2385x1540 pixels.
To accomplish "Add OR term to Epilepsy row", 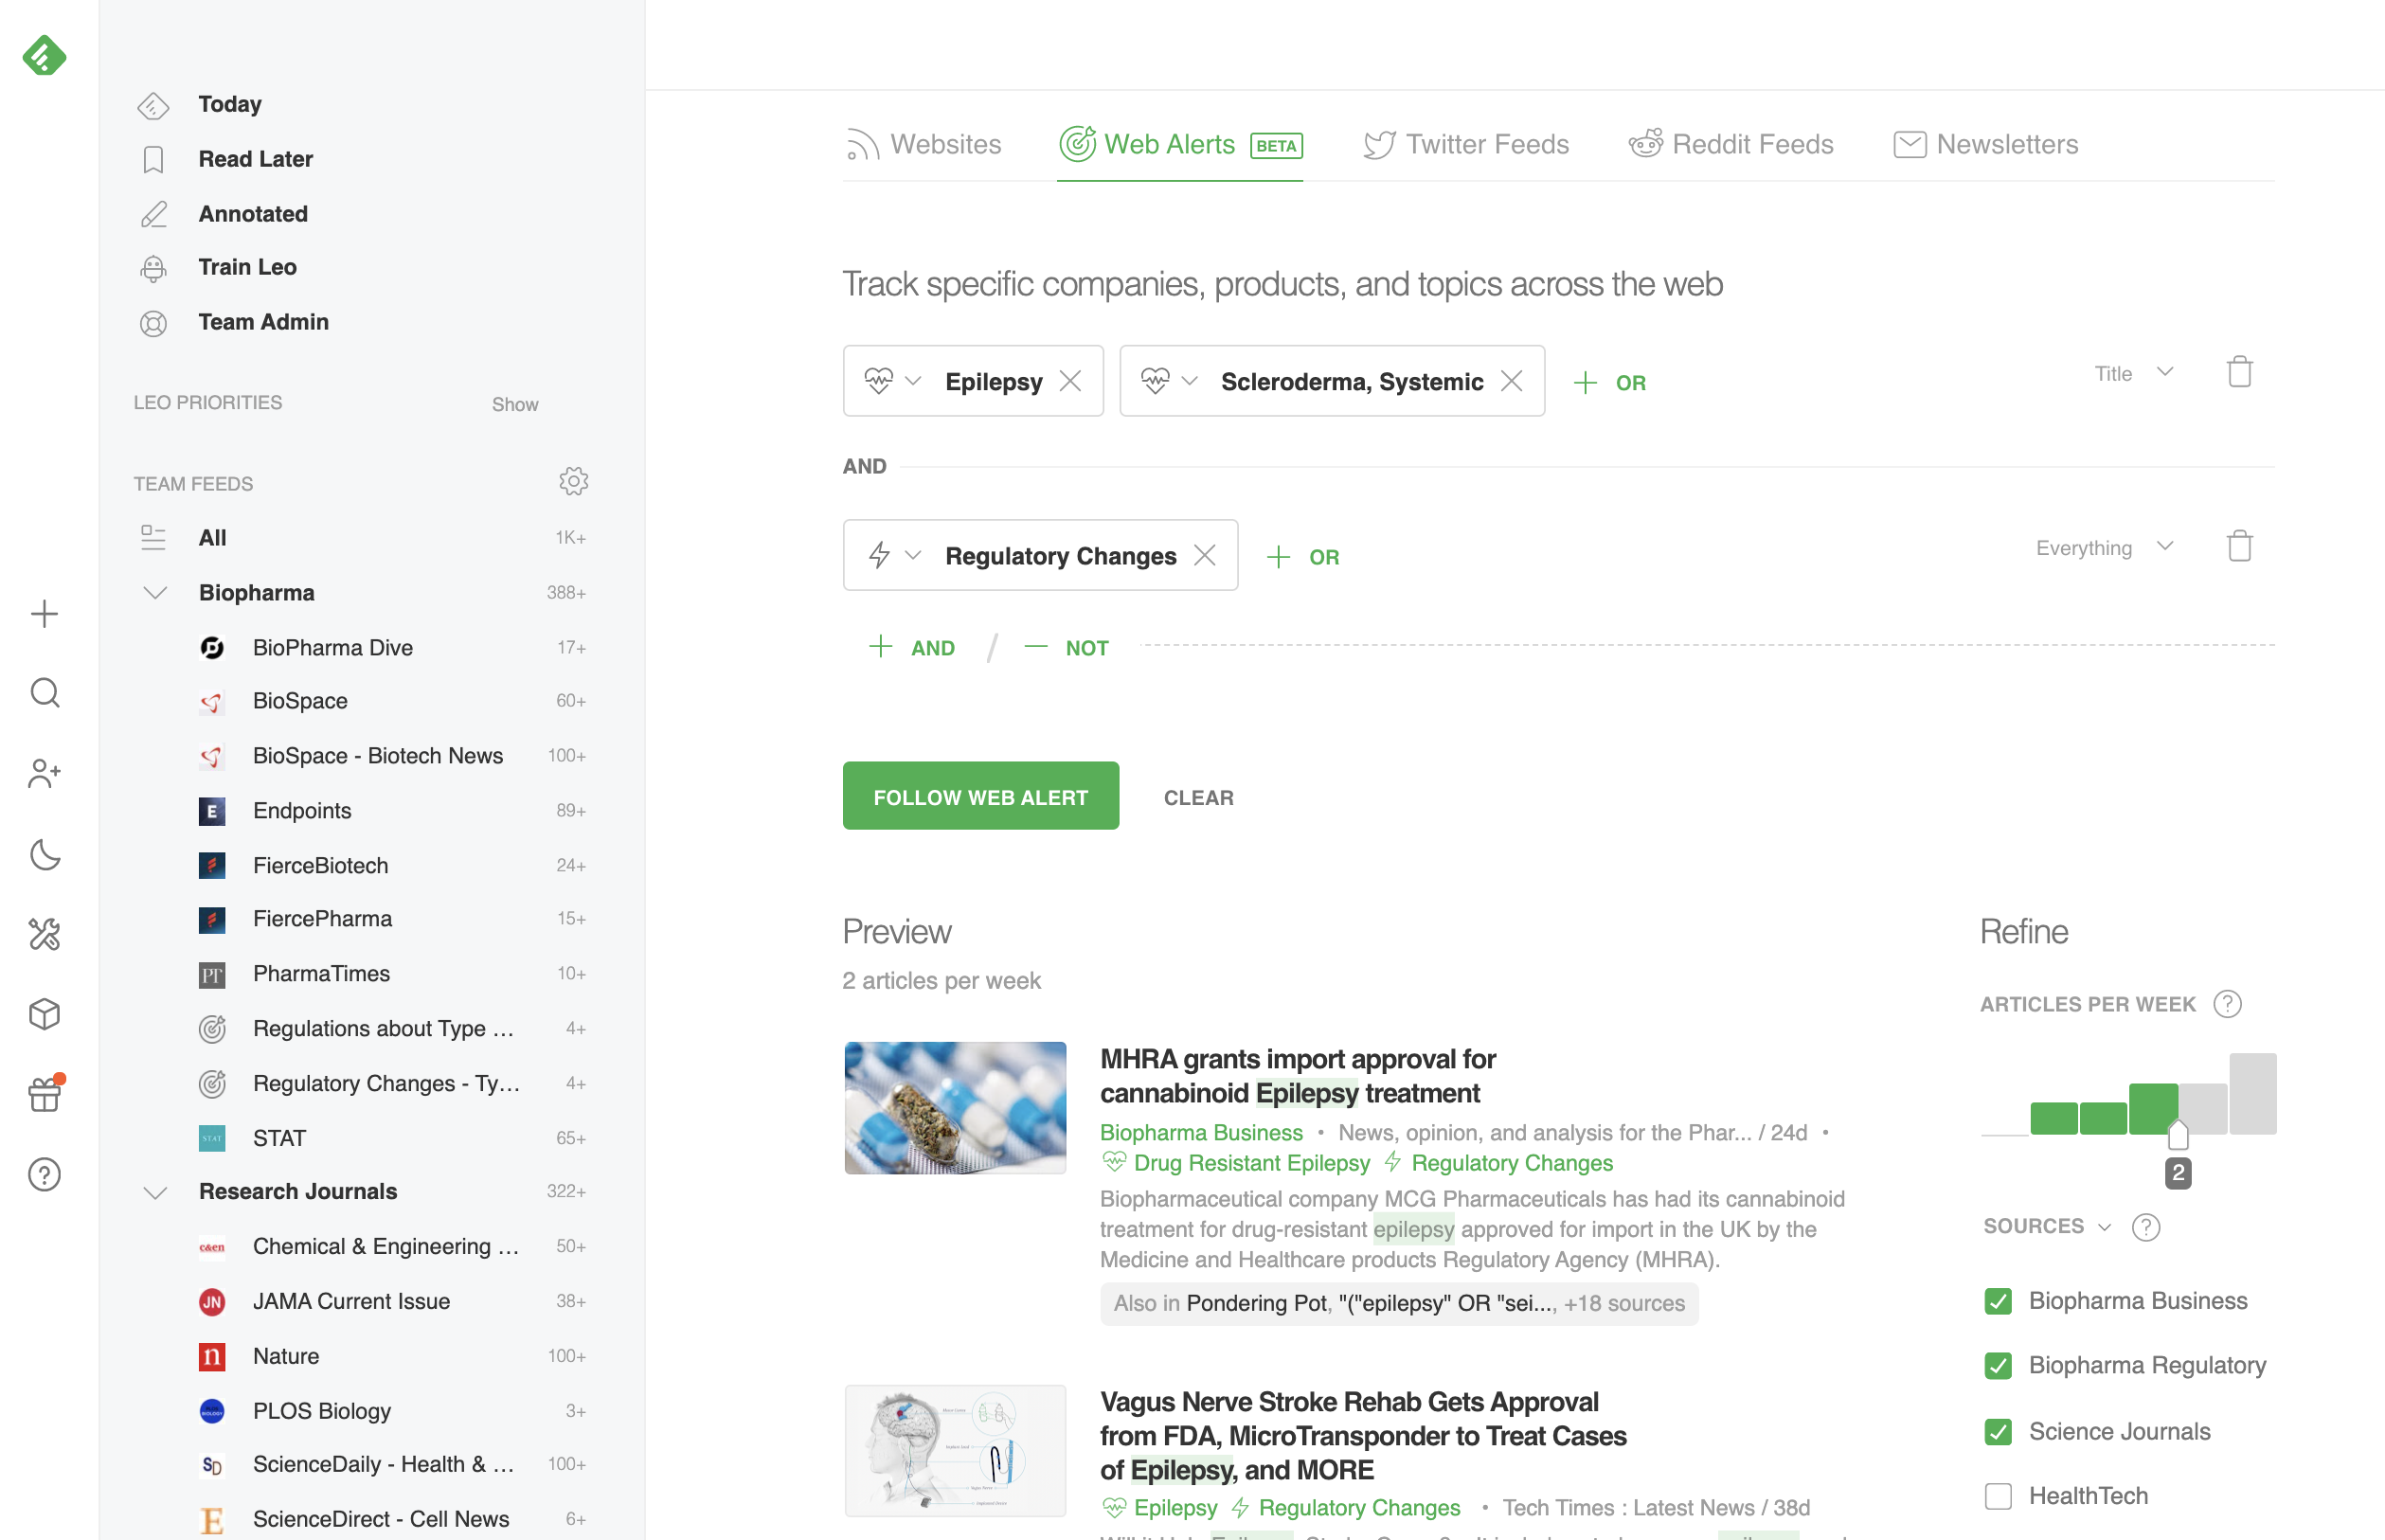I will pos(1609,382).
